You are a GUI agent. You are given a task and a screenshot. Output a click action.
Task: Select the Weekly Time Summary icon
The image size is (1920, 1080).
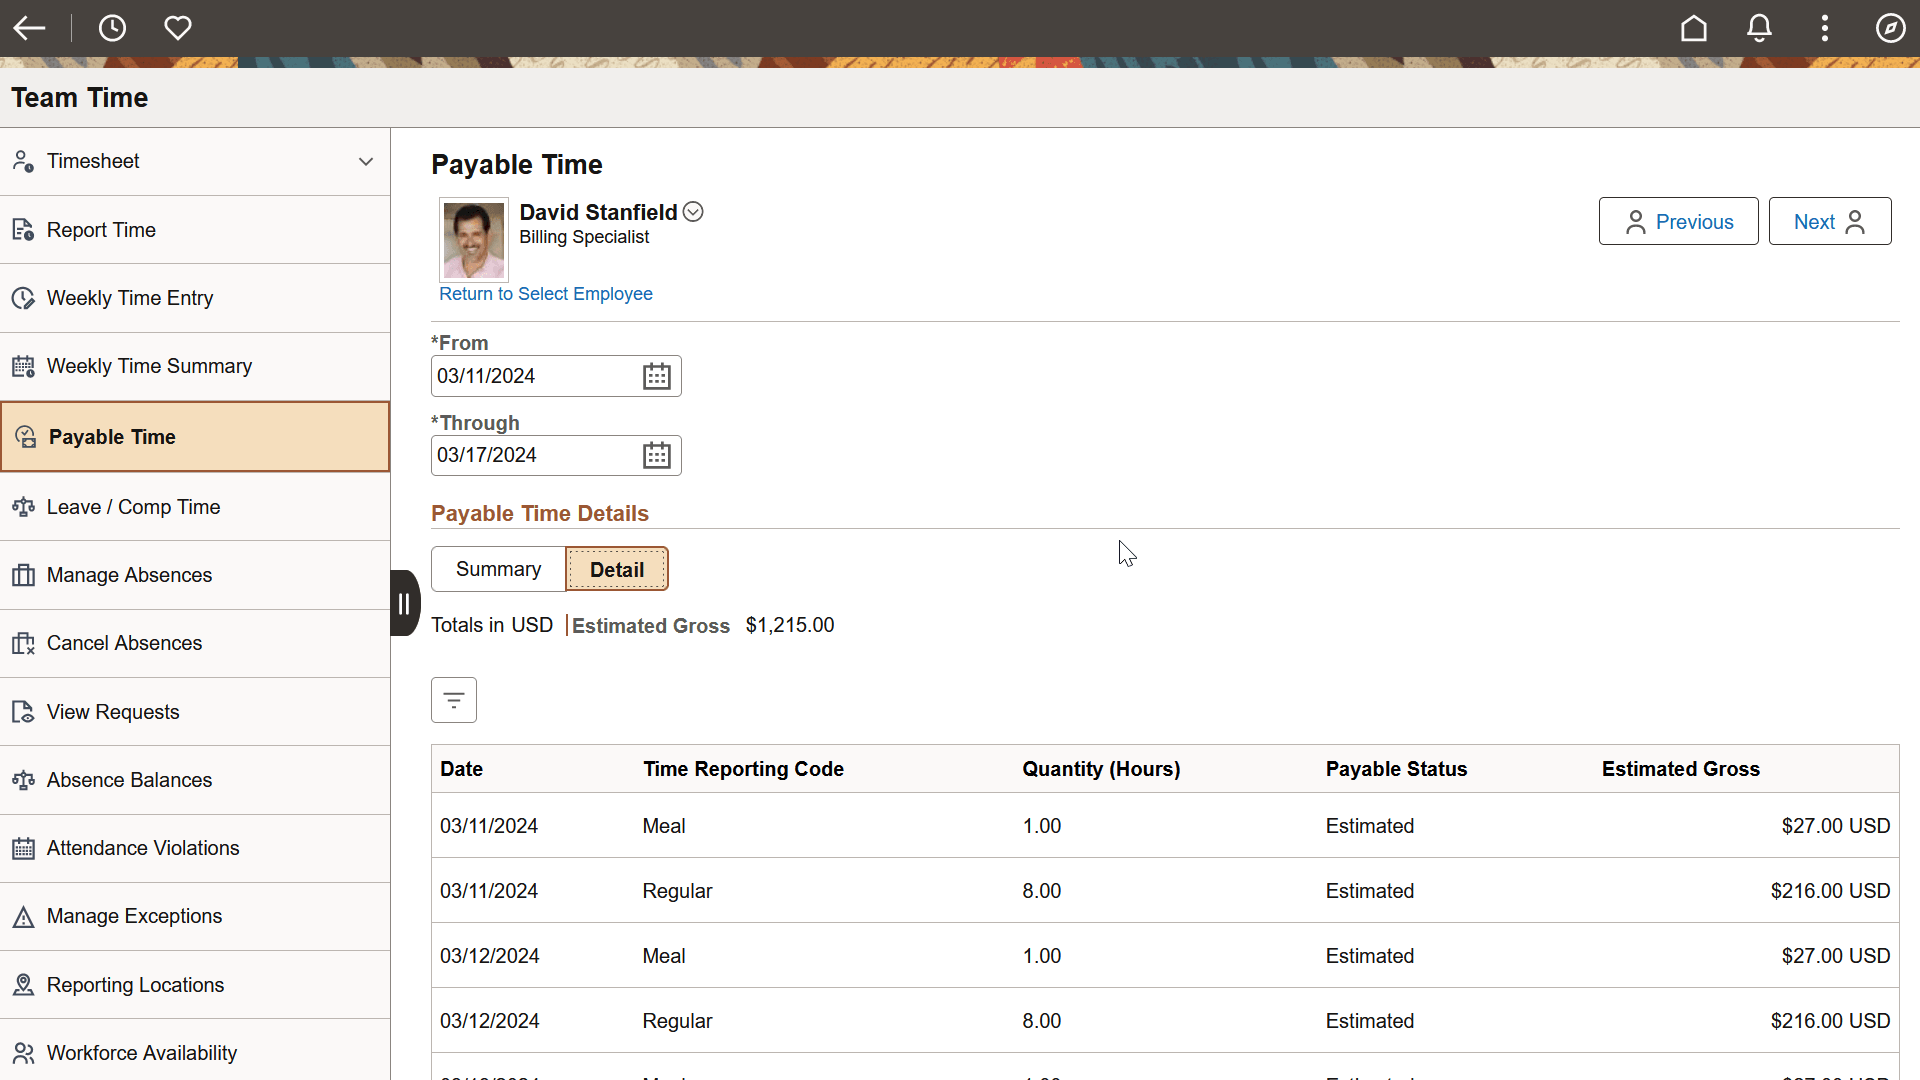click(22, 366)
